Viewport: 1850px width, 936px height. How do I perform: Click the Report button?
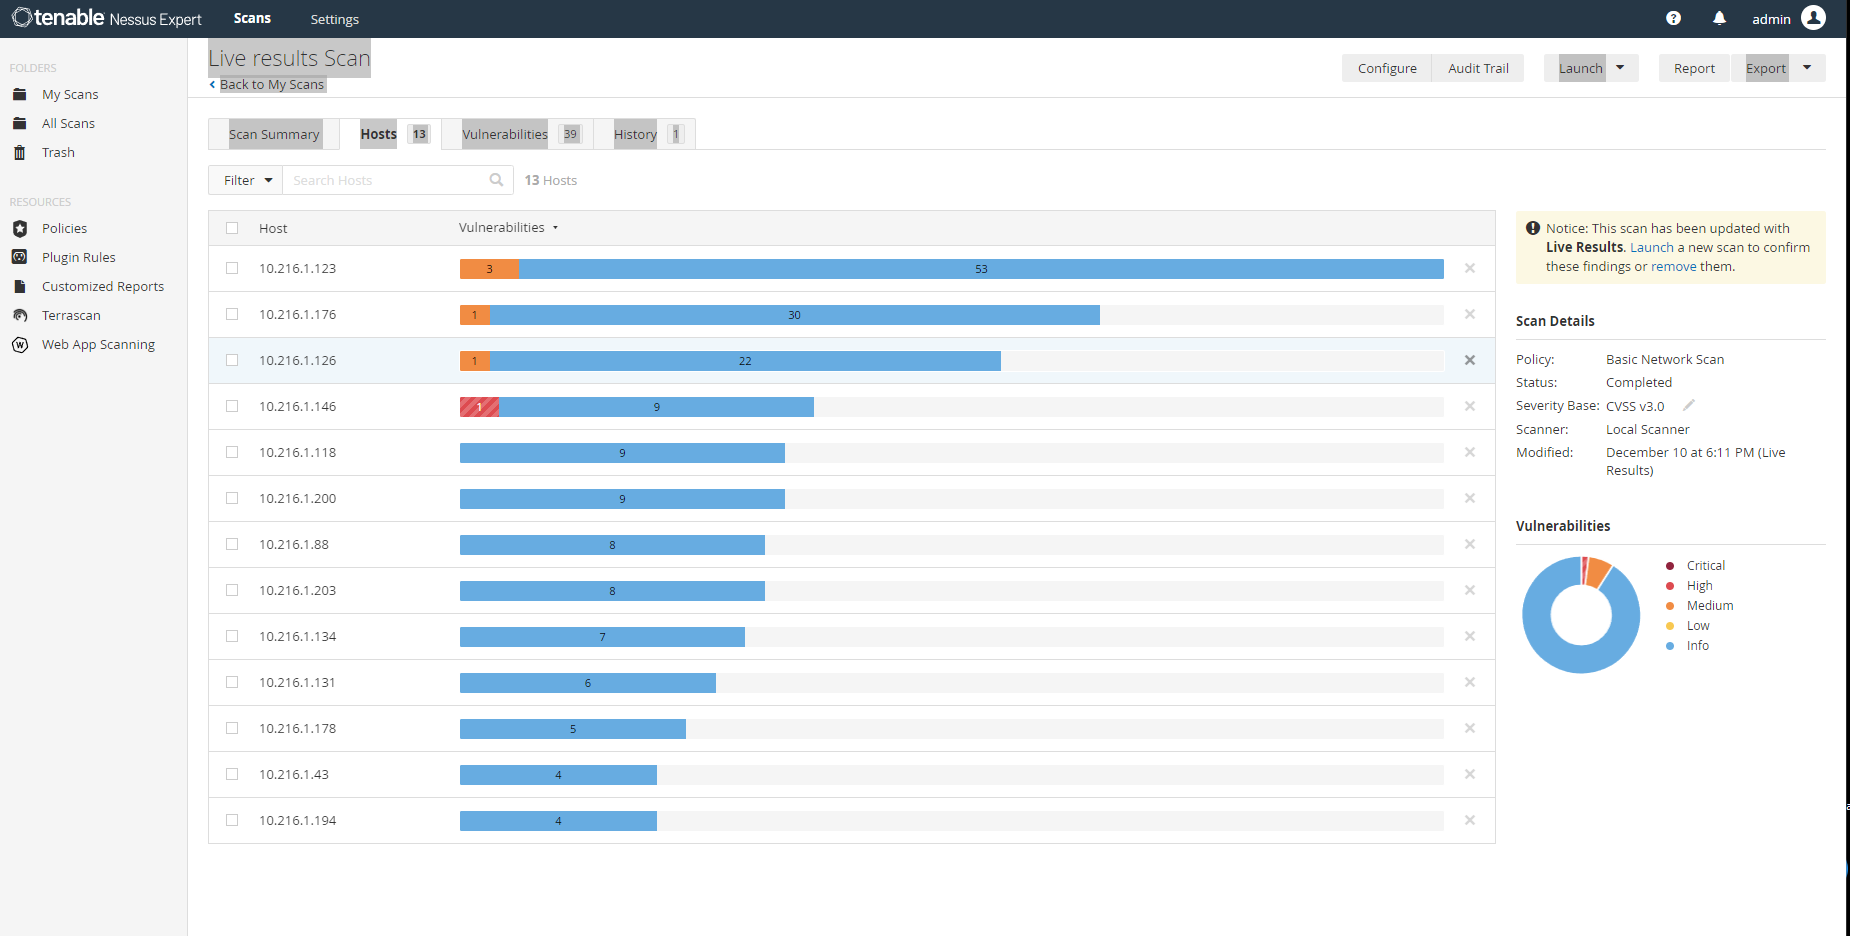pyautogui.click(x=1694, y=68)
